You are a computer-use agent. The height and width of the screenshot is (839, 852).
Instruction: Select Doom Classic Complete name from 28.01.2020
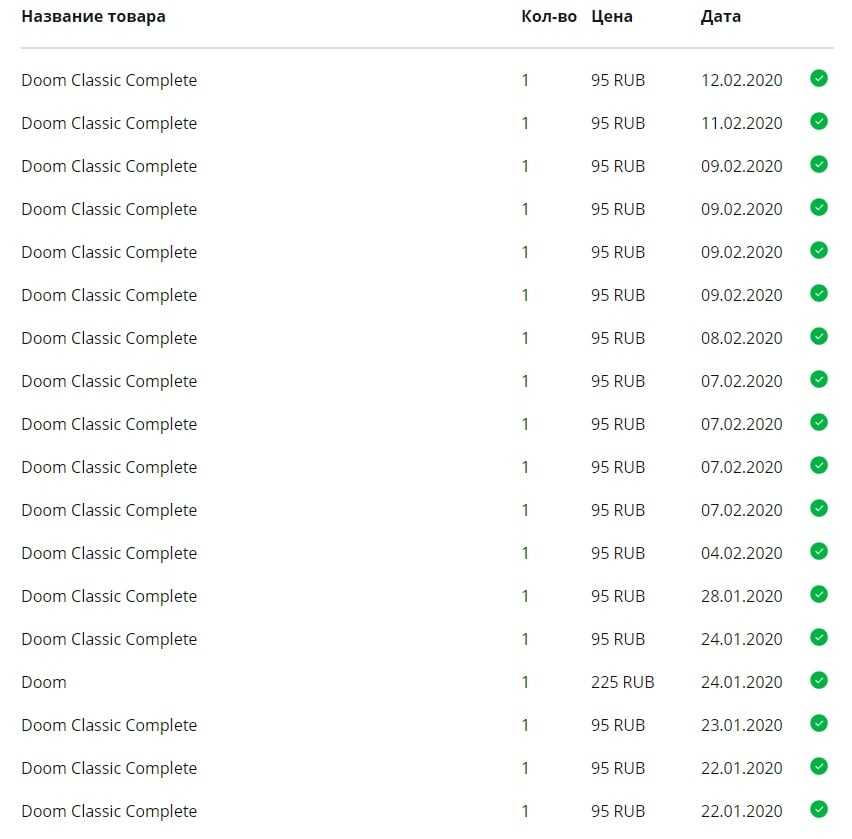pos(109,596)
